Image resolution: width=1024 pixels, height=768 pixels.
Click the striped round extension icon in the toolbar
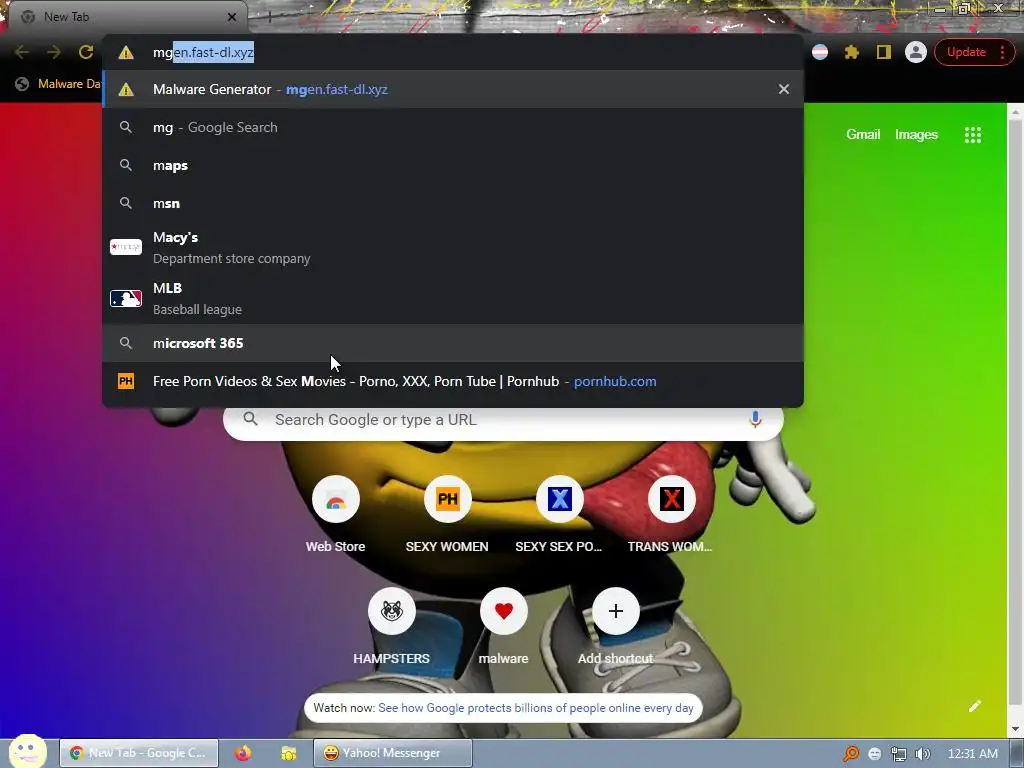pyautogui.click(x=820, y=52)
